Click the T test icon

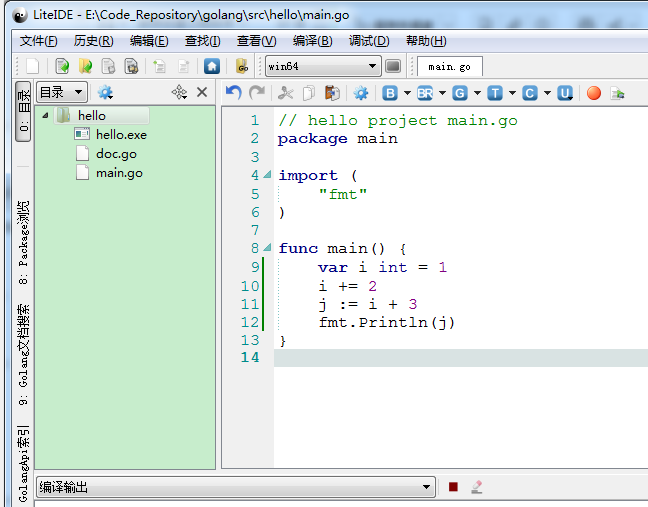[495, 93]
